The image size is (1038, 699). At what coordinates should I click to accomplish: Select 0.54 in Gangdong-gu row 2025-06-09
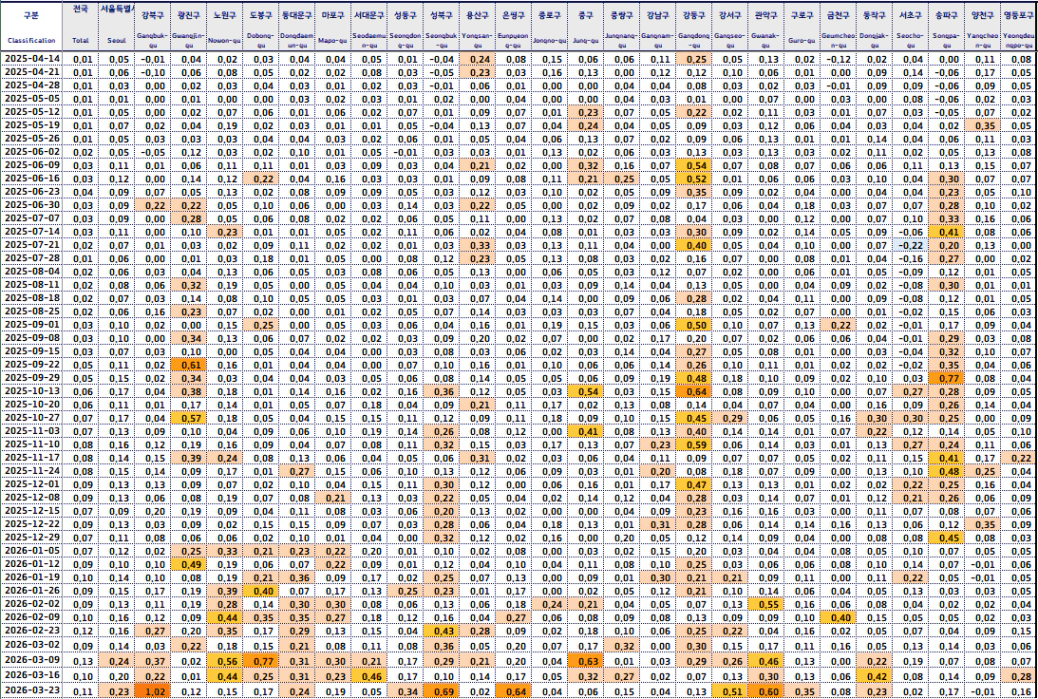[692, 165]
